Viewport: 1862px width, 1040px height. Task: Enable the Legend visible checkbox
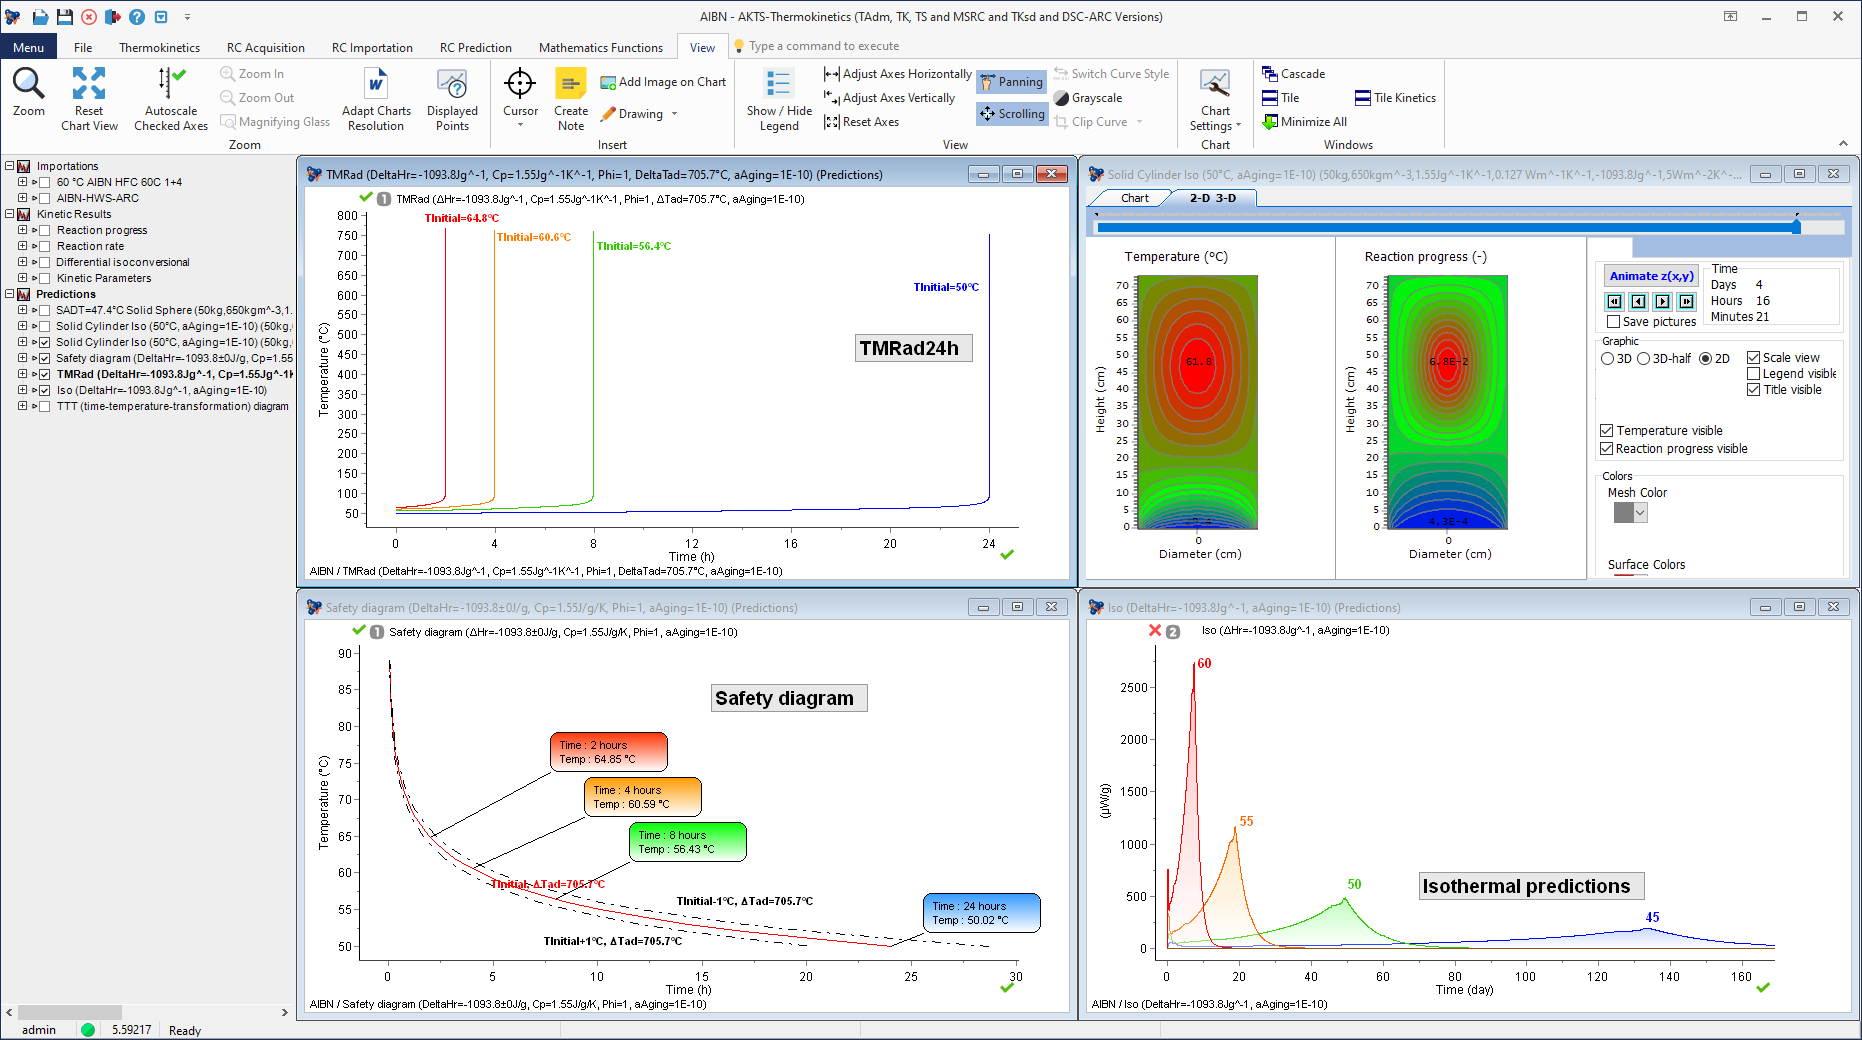coord(1753,374)
